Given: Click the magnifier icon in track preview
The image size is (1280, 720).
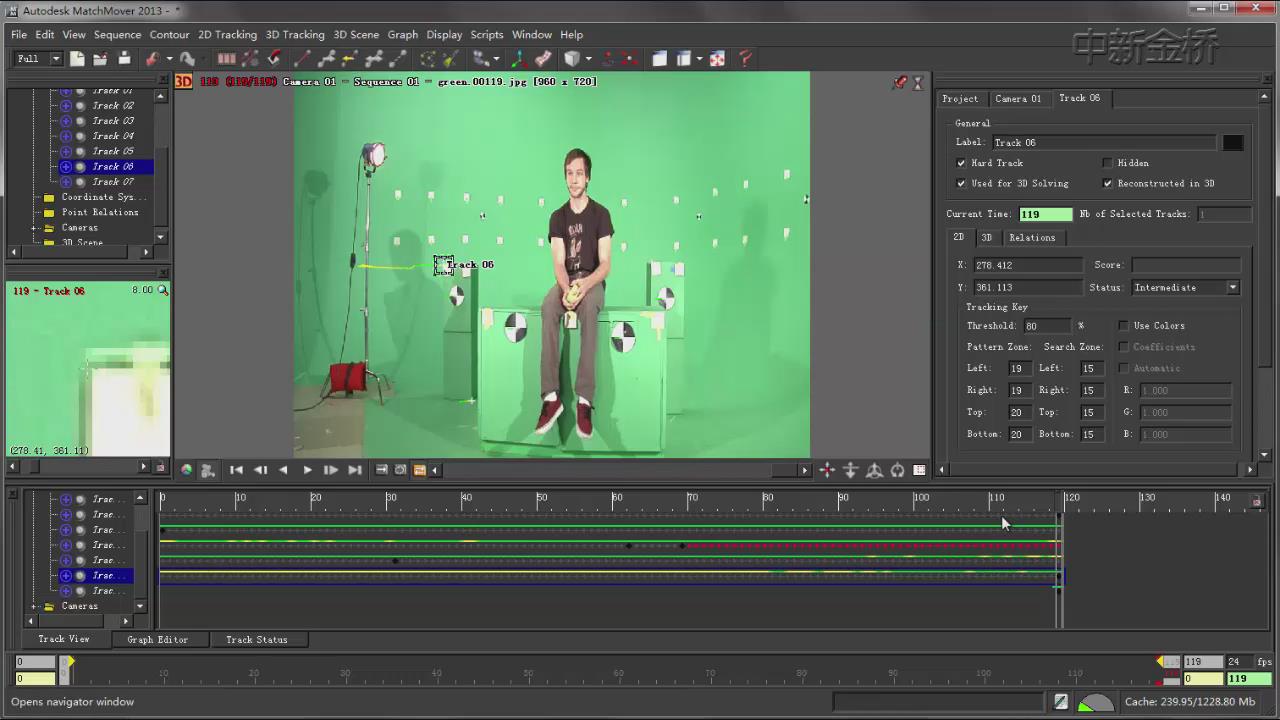Looking at the screenshot, I should [x=163, y=290].
